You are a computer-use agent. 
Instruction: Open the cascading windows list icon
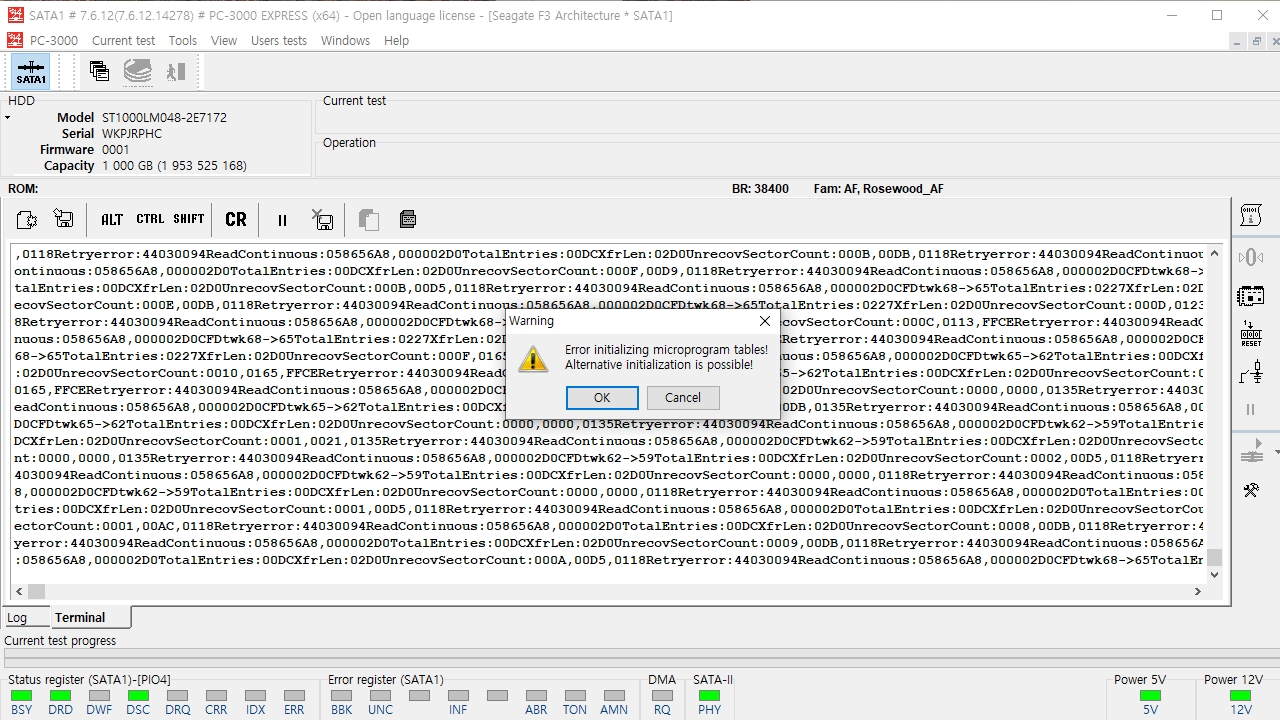(99, 71)
